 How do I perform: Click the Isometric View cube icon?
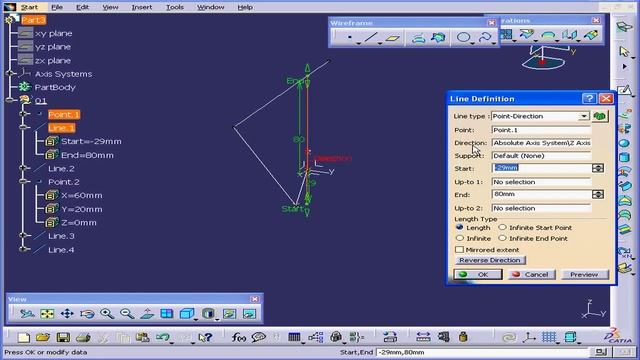(x=187, y=313)
